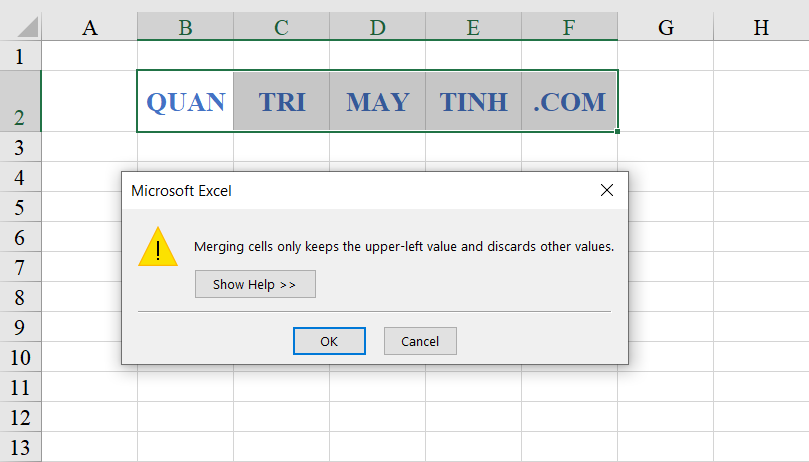This screenshot has height=462, width=809.
Task: Click the cell containing TRI
Action: click(281, 101)
